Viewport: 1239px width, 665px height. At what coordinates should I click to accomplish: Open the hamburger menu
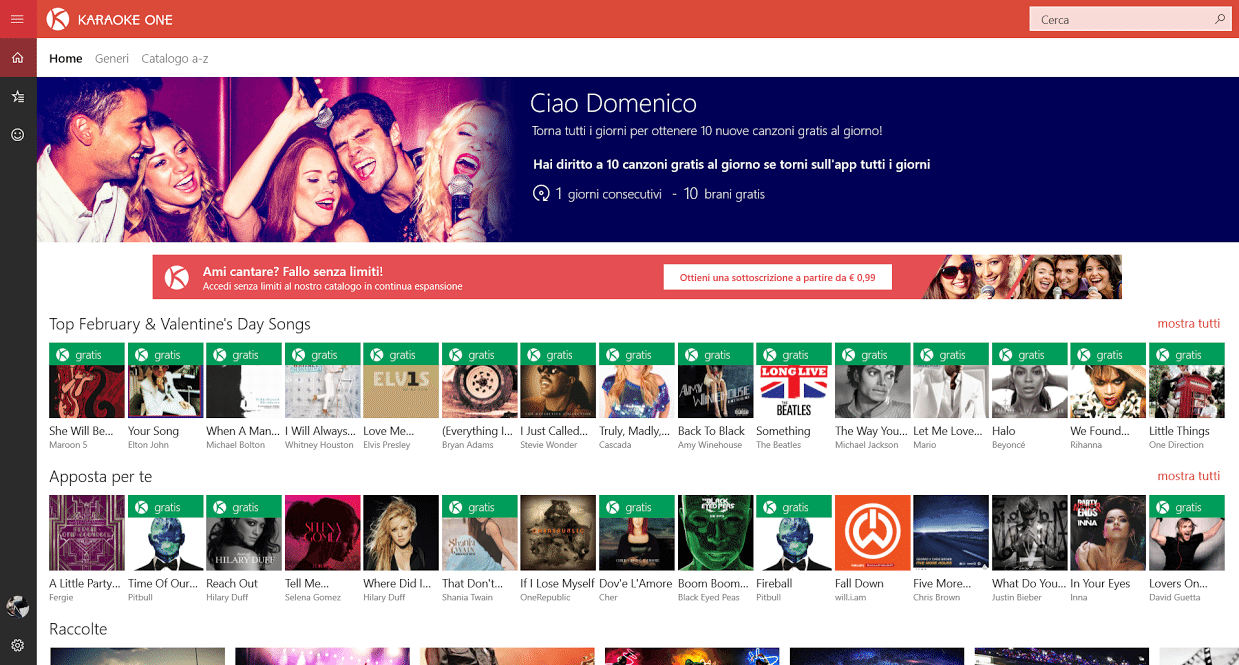(x=17, y=19)
